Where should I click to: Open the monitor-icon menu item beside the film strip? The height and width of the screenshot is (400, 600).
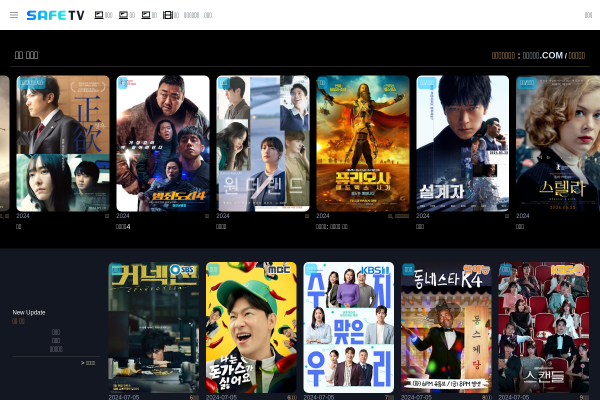[149, 15]
